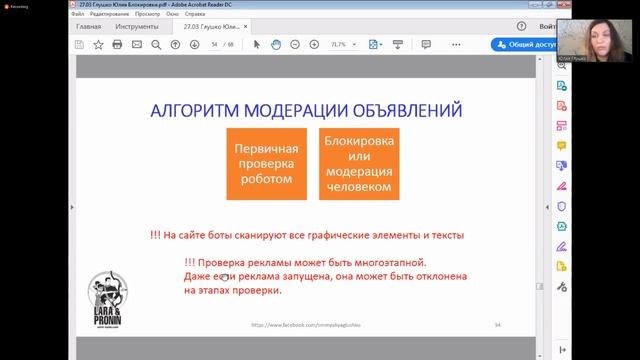Open the Файл menu
Image resolution: width=640 pixels, height=360 pixels.
coord(78,14)
